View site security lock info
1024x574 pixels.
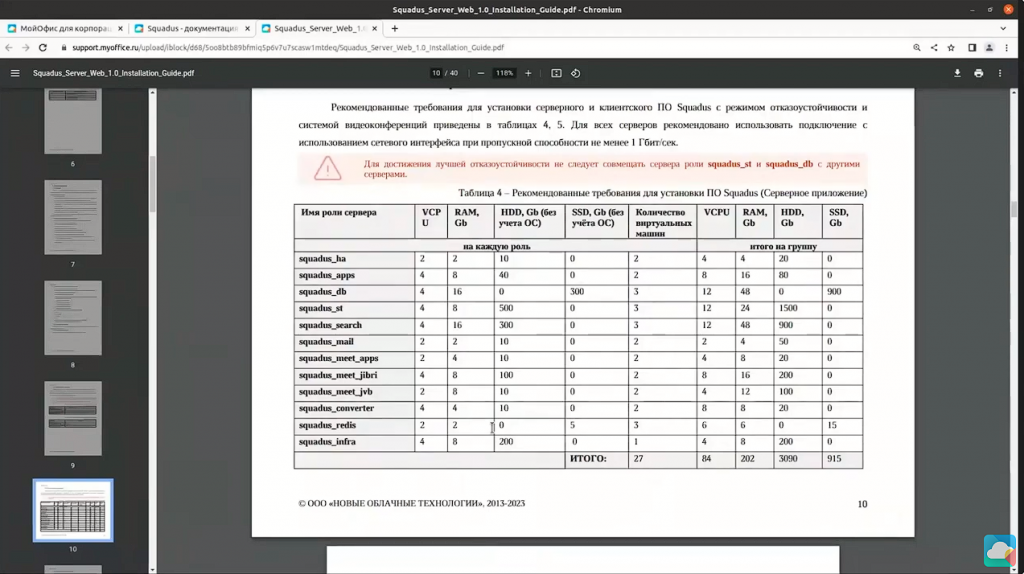(x=64, y=48)
